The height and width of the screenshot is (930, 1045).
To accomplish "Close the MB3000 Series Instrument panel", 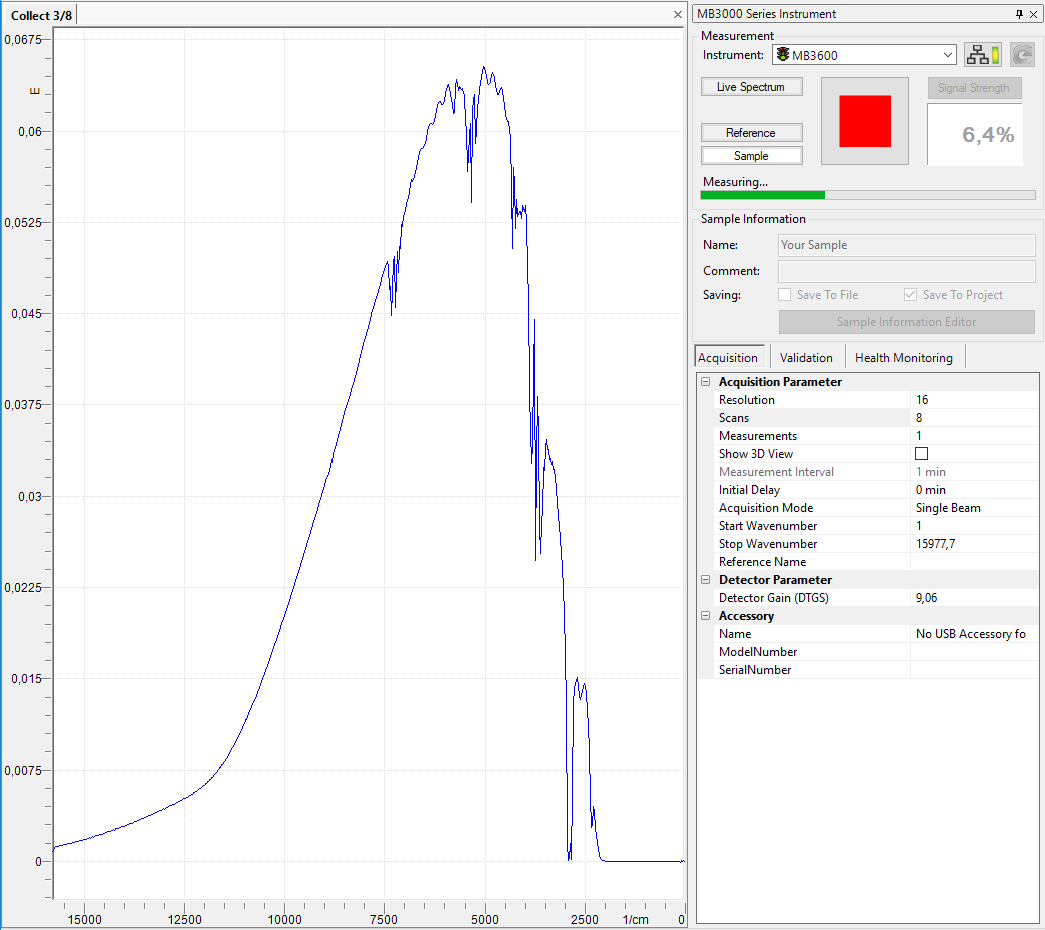I will (1033, 14).
